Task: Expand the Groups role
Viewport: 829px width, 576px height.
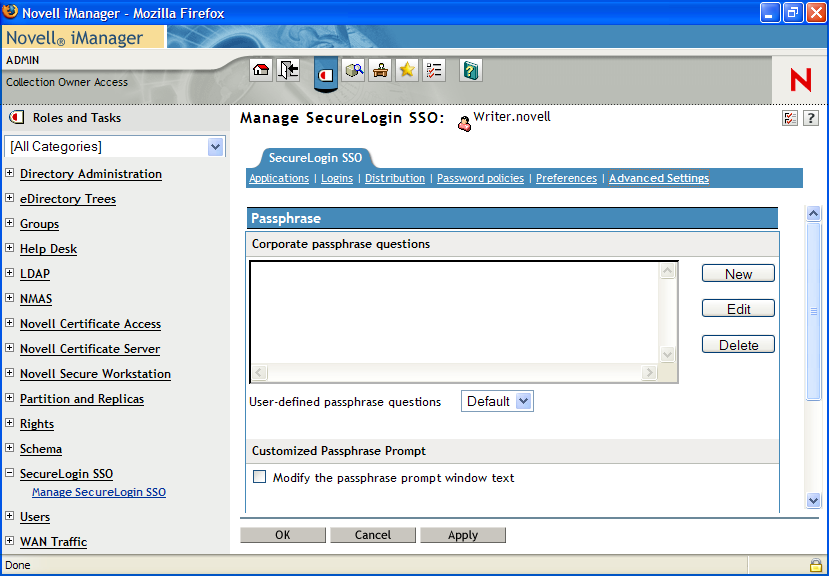Action: (10, 223)
